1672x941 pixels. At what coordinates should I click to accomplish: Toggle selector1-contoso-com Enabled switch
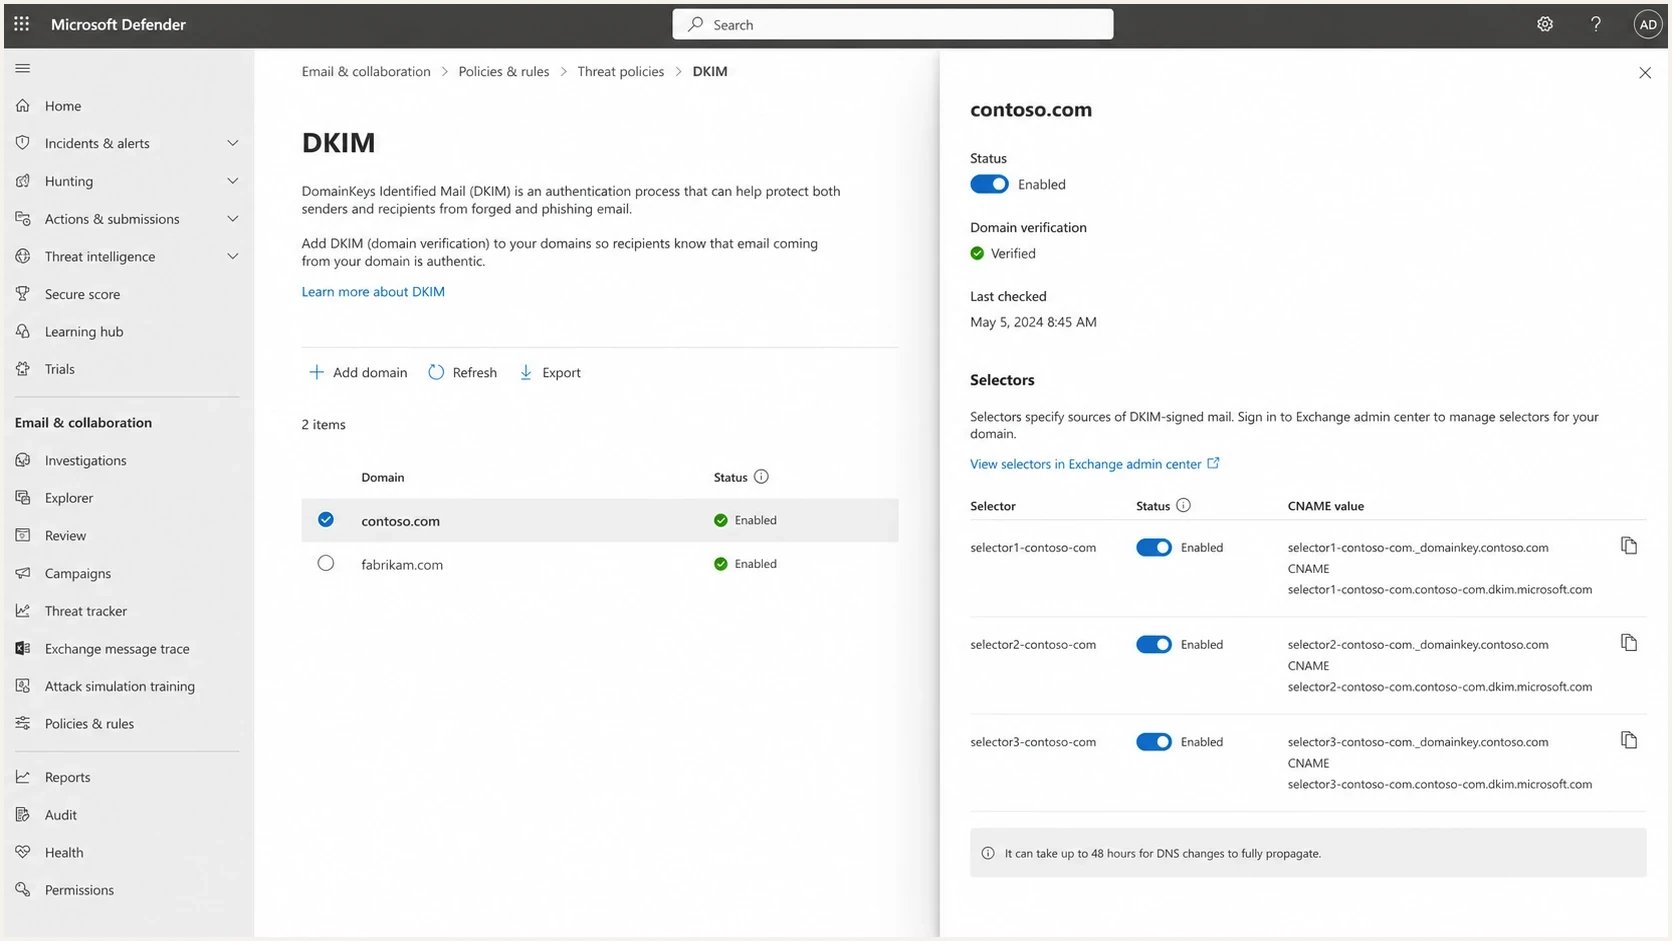[1154, 547]
